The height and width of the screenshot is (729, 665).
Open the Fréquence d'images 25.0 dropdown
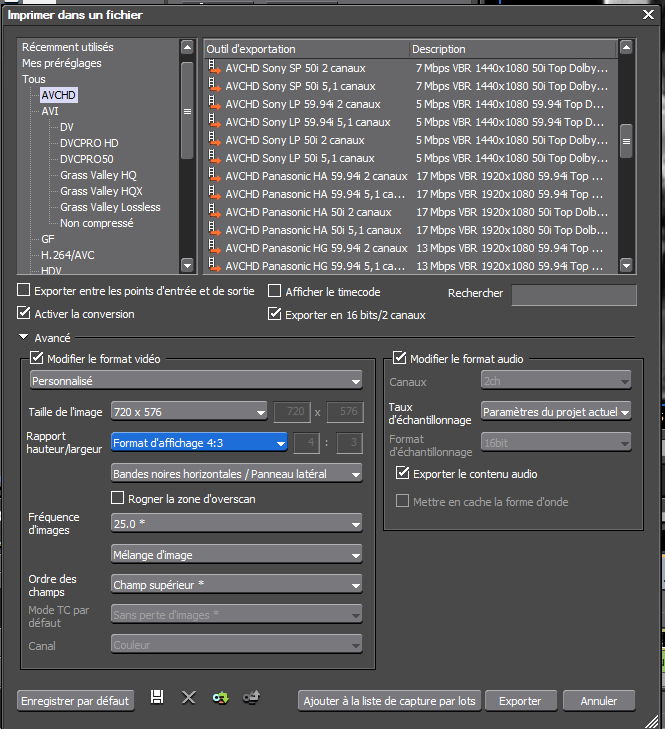[x=236, y=524]
